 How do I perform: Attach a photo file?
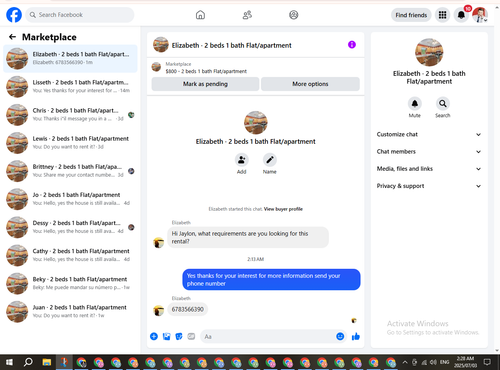(x=166, y=336)
